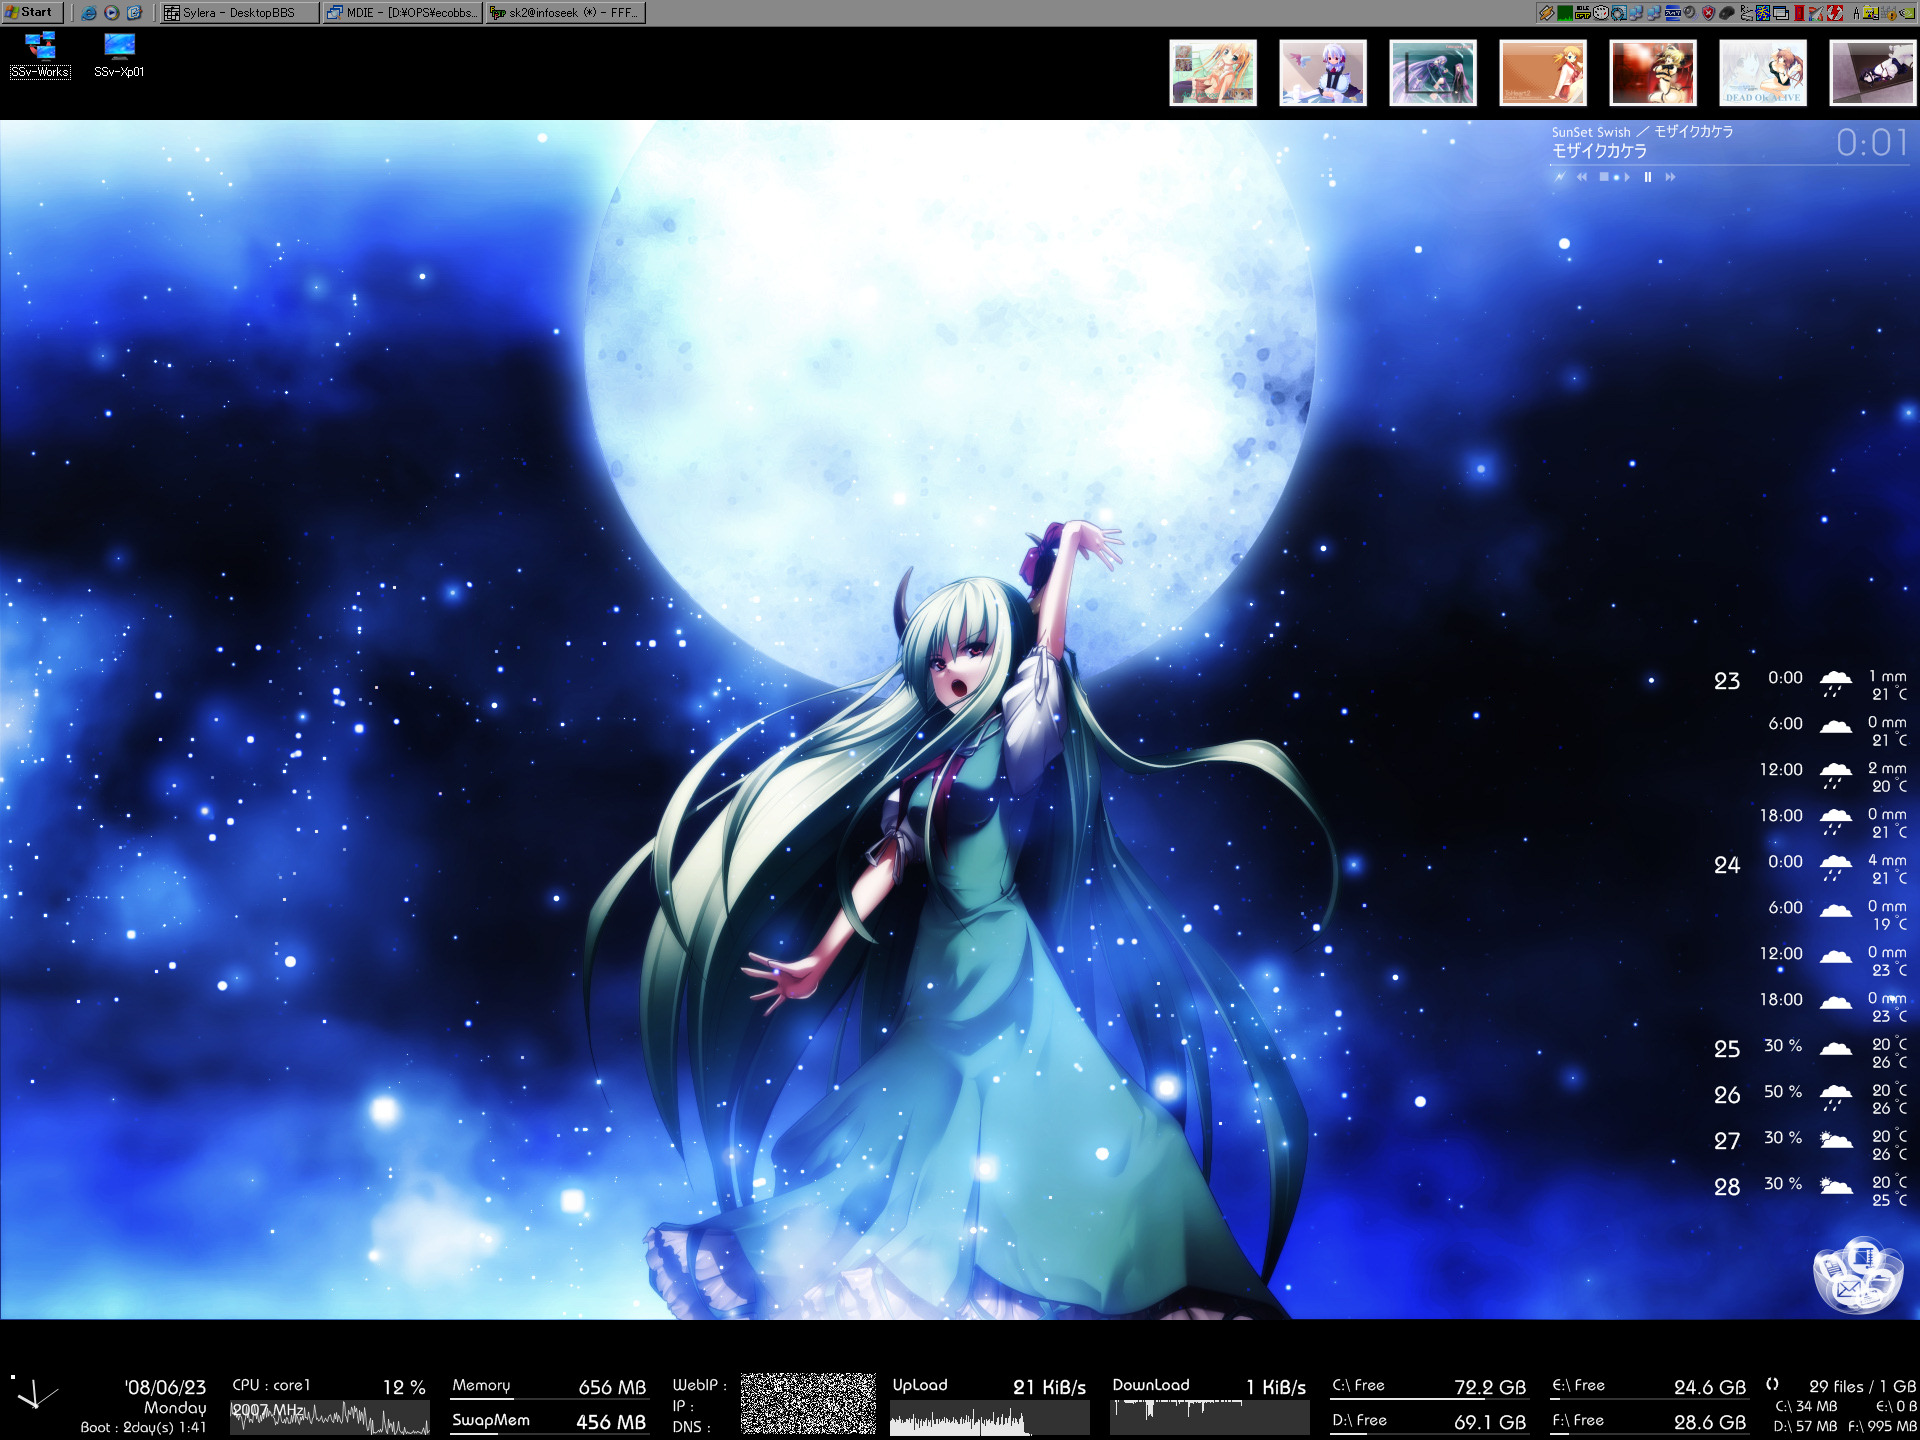Switch to sk2@infoseek FFFTP taskbar button
This screenshot has width=1920, height=1440.
[x=565, y=13]
